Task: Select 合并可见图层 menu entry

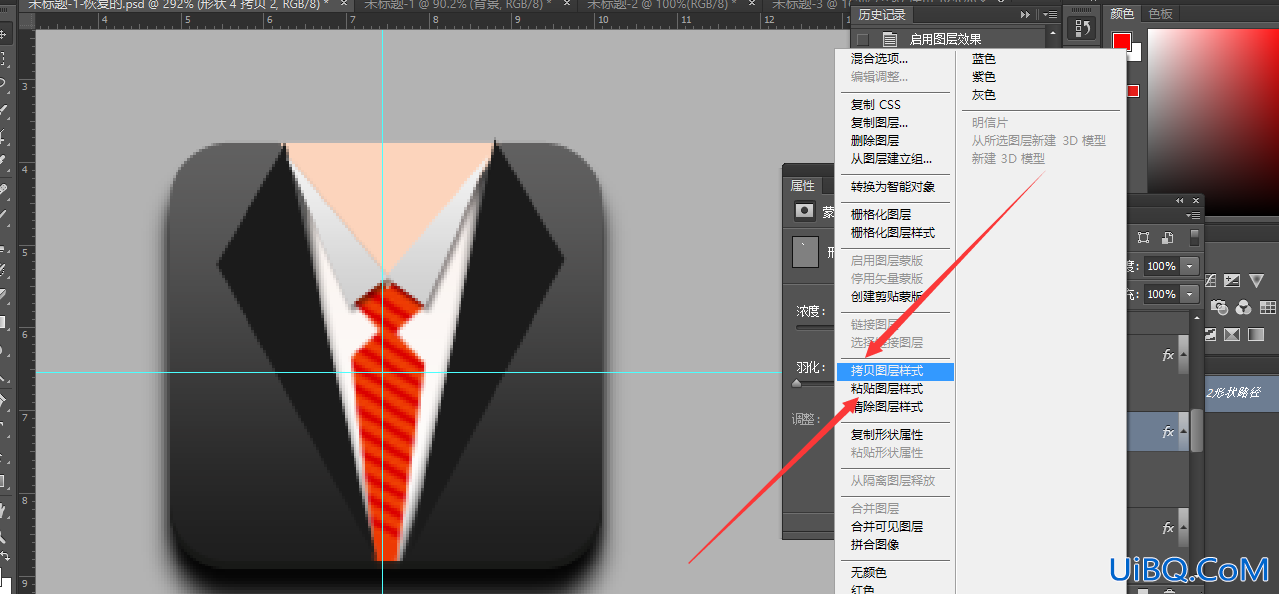Action: [x=887, y=527]
